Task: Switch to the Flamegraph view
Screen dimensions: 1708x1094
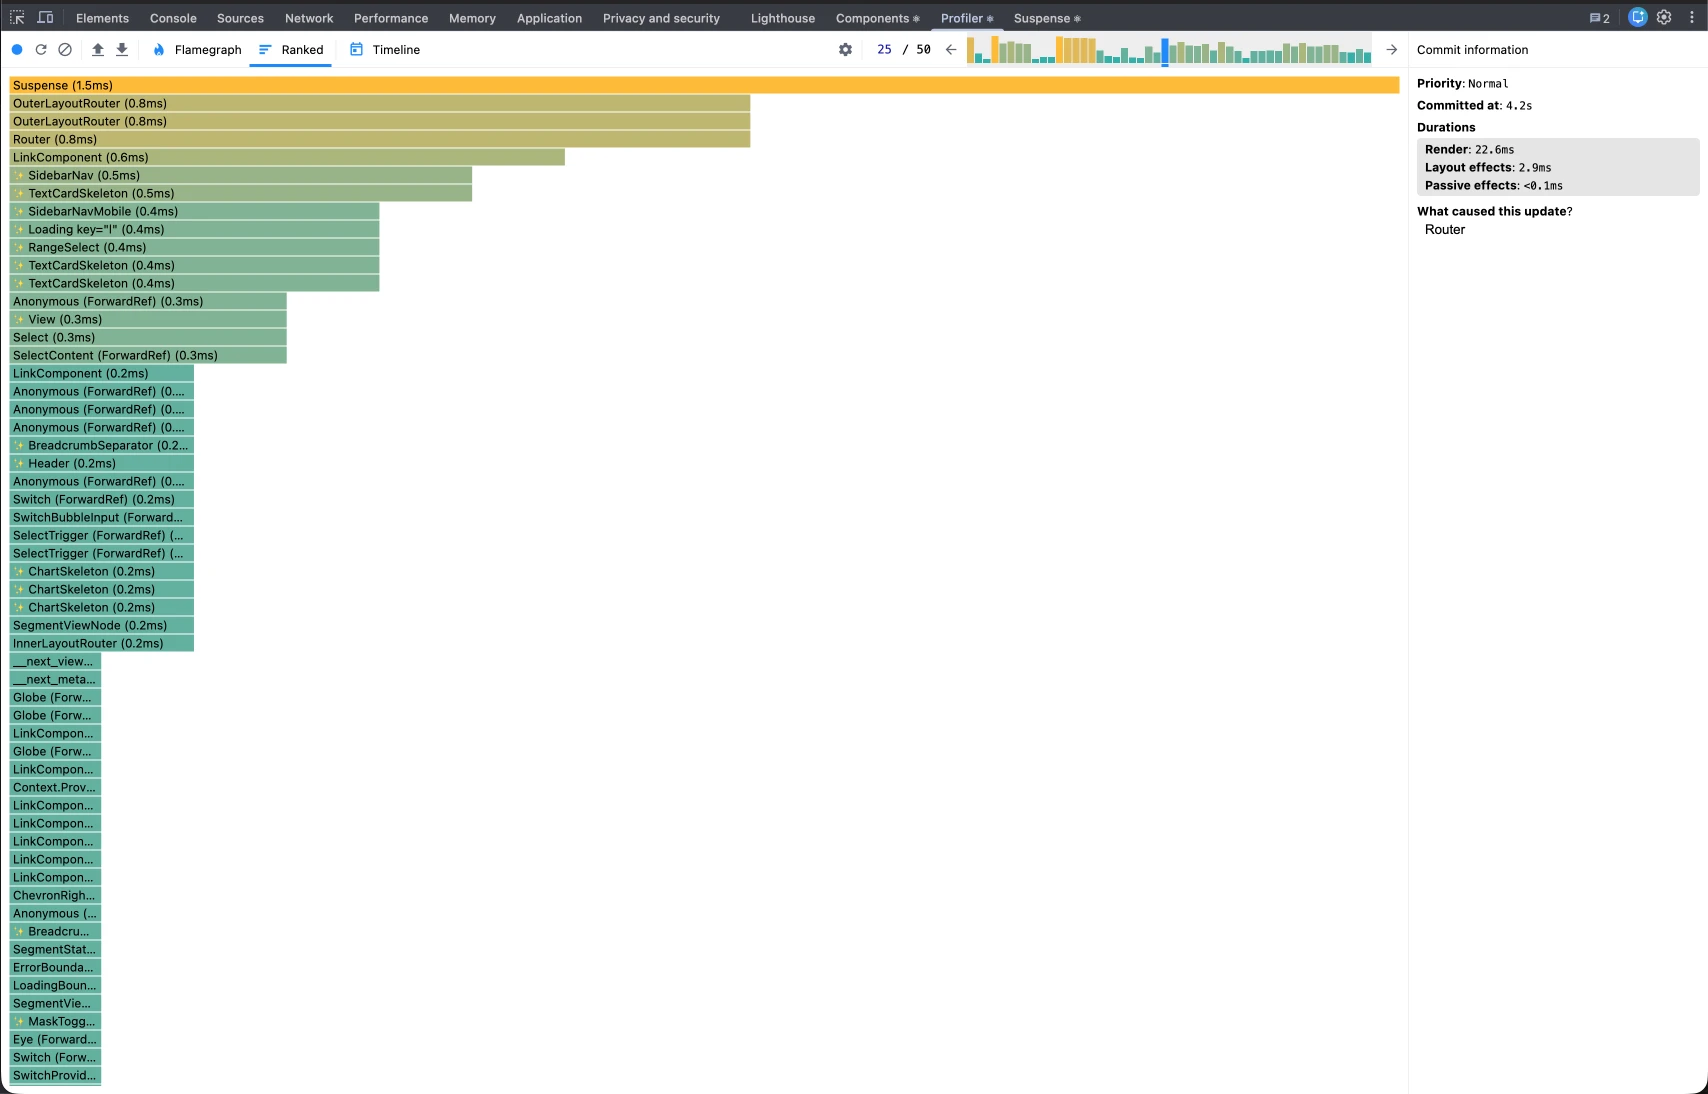Action: (197, 50)
